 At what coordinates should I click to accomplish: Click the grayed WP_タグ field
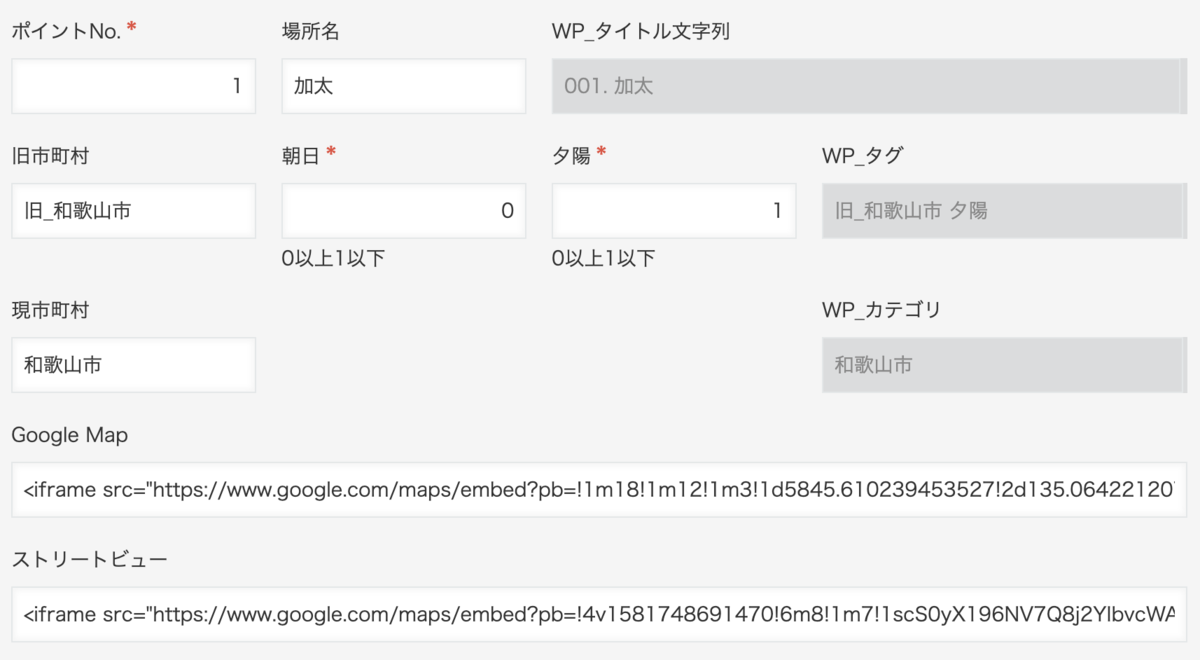(1003, 210)
